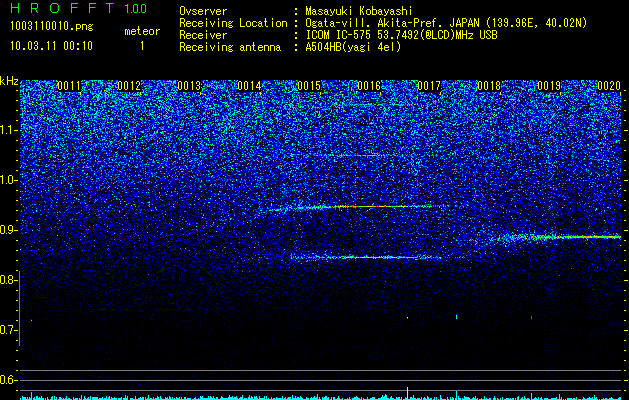Click the kHz axis unit label

tap(9, 81)
